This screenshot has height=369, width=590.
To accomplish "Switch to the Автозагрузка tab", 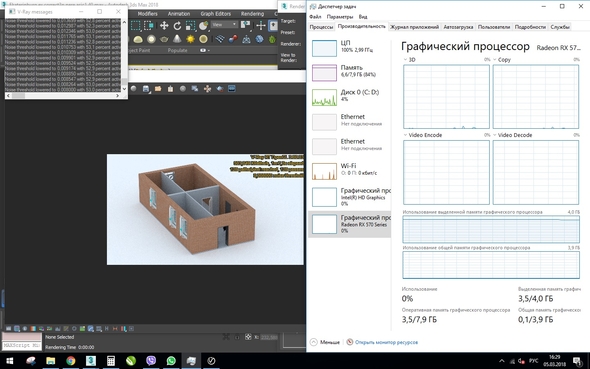I will click(x=458, y=27).
